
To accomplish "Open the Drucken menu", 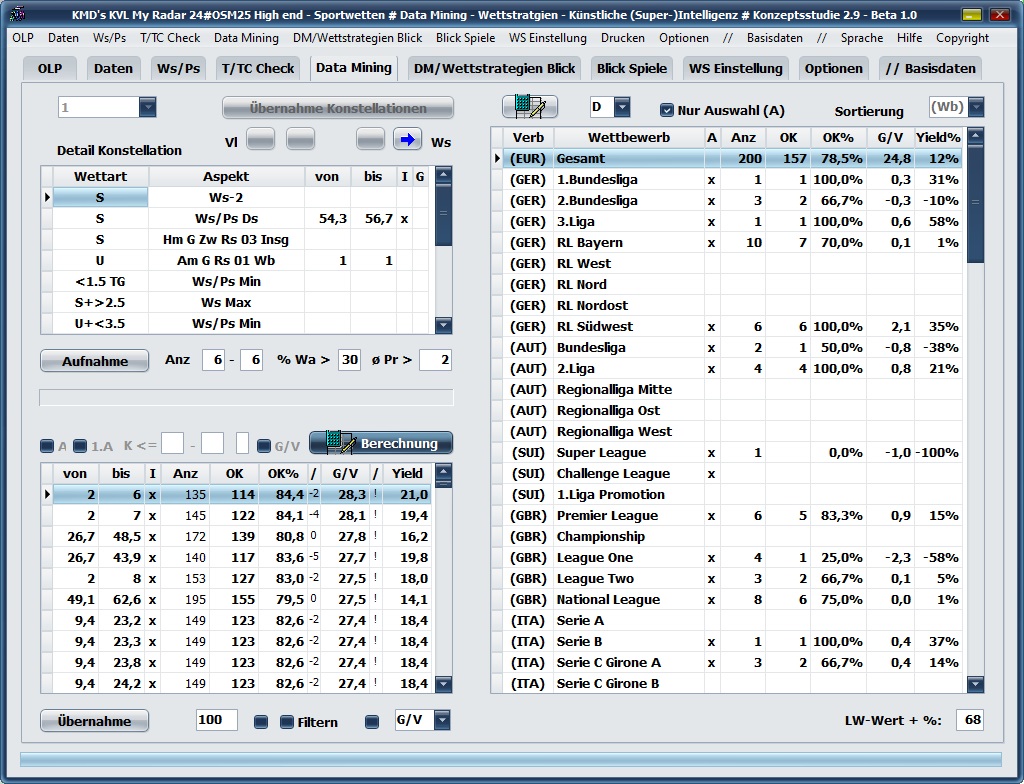I will (622, 38).
